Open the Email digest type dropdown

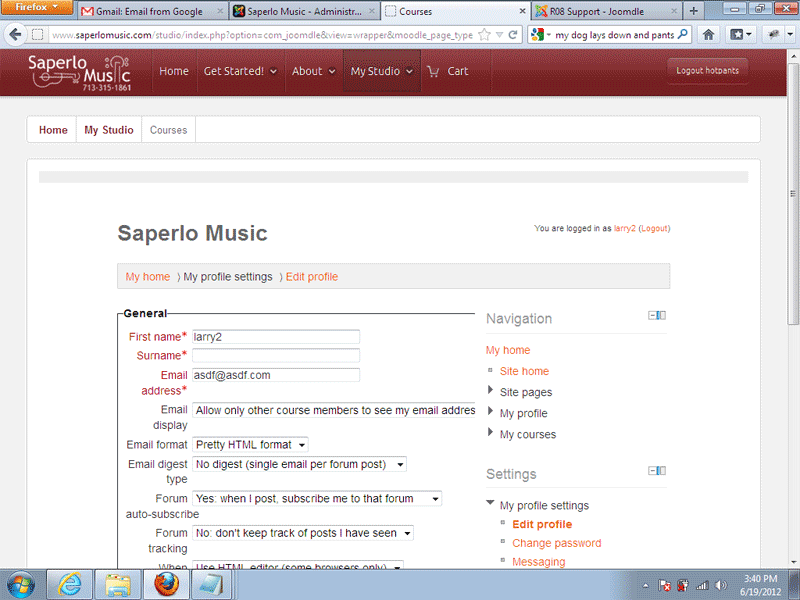300,464
